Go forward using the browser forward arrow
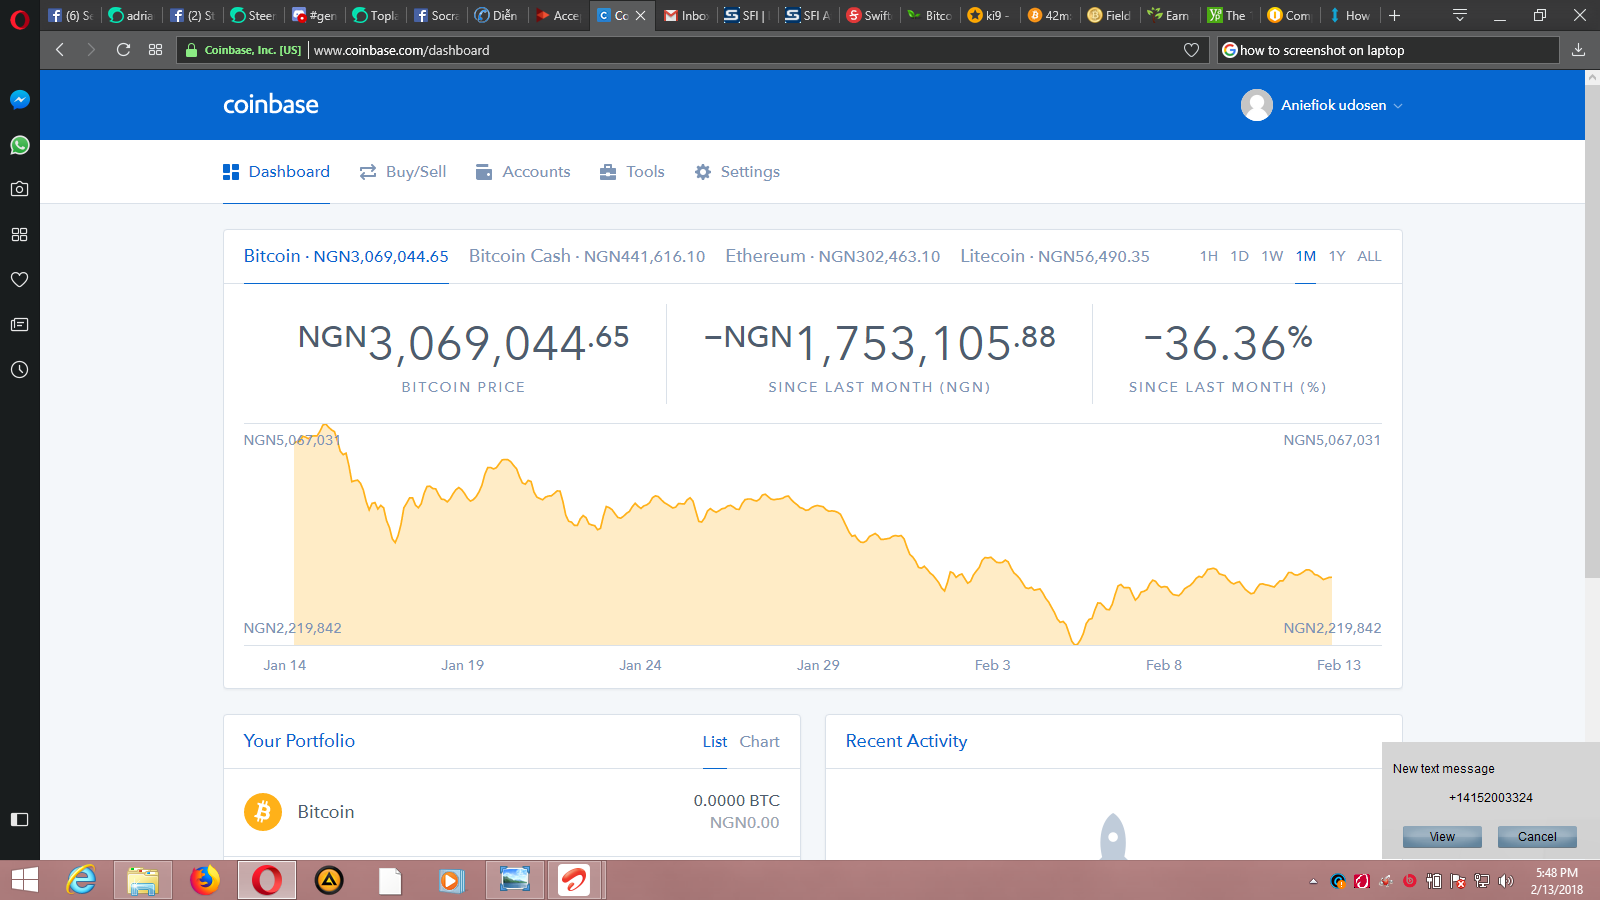This screenshot has height=900, width=1600. [91, 49]
